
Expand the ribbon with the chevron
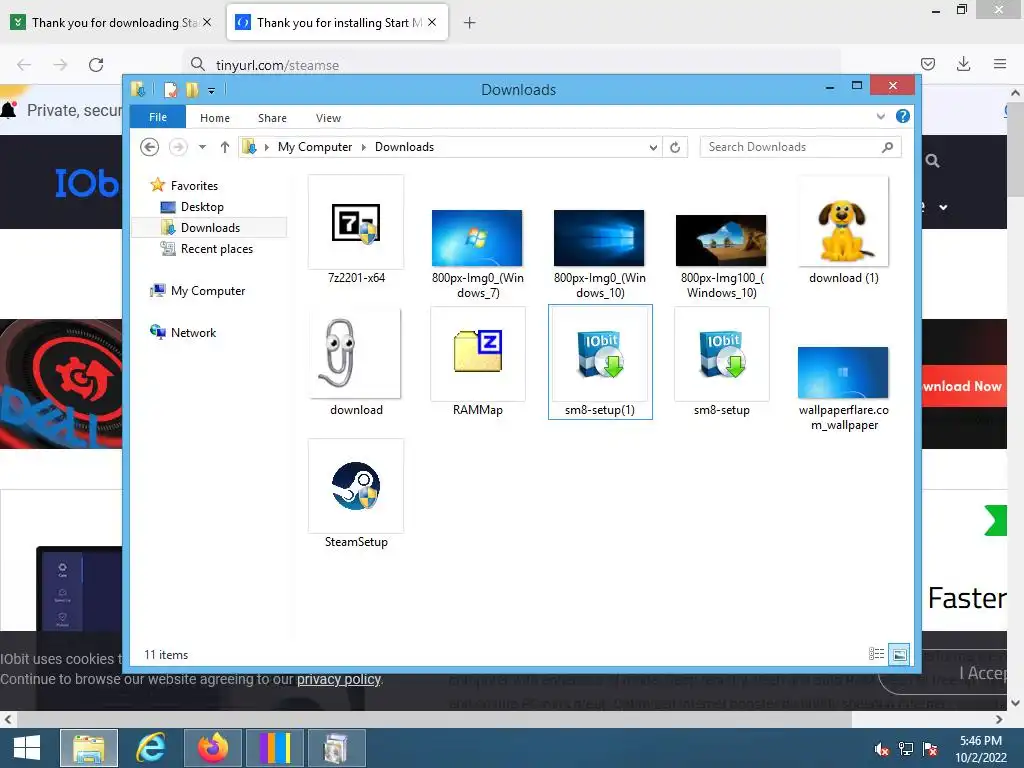(x=880, y=116)
